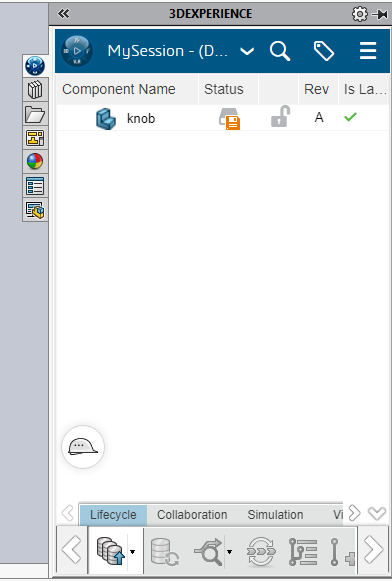This screenshot has height=581, width=392.
Task: Expand the tab list chevron beside tabs
Action: 377,514
